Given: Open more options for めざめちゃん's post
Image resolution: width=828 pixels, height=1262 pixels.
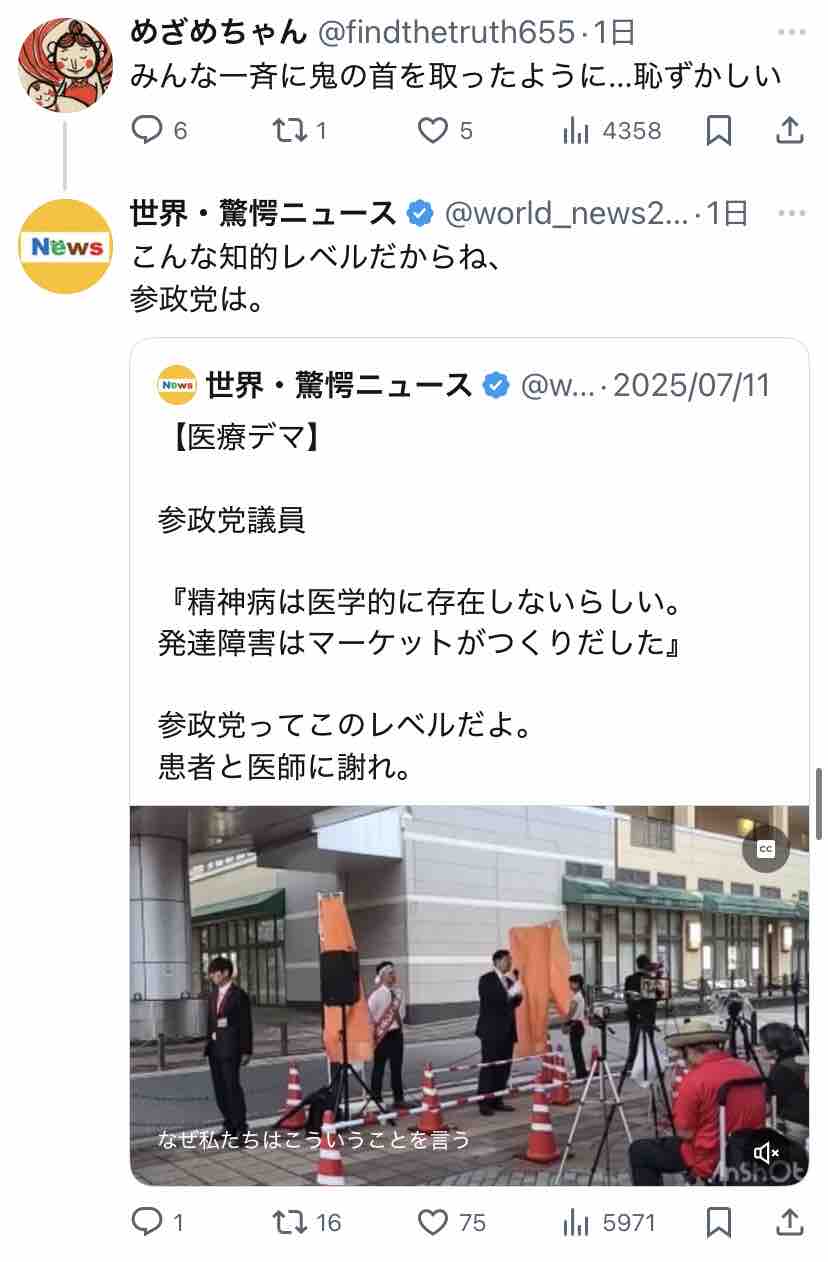Looking at the screenshot, I should coord(791,33).
